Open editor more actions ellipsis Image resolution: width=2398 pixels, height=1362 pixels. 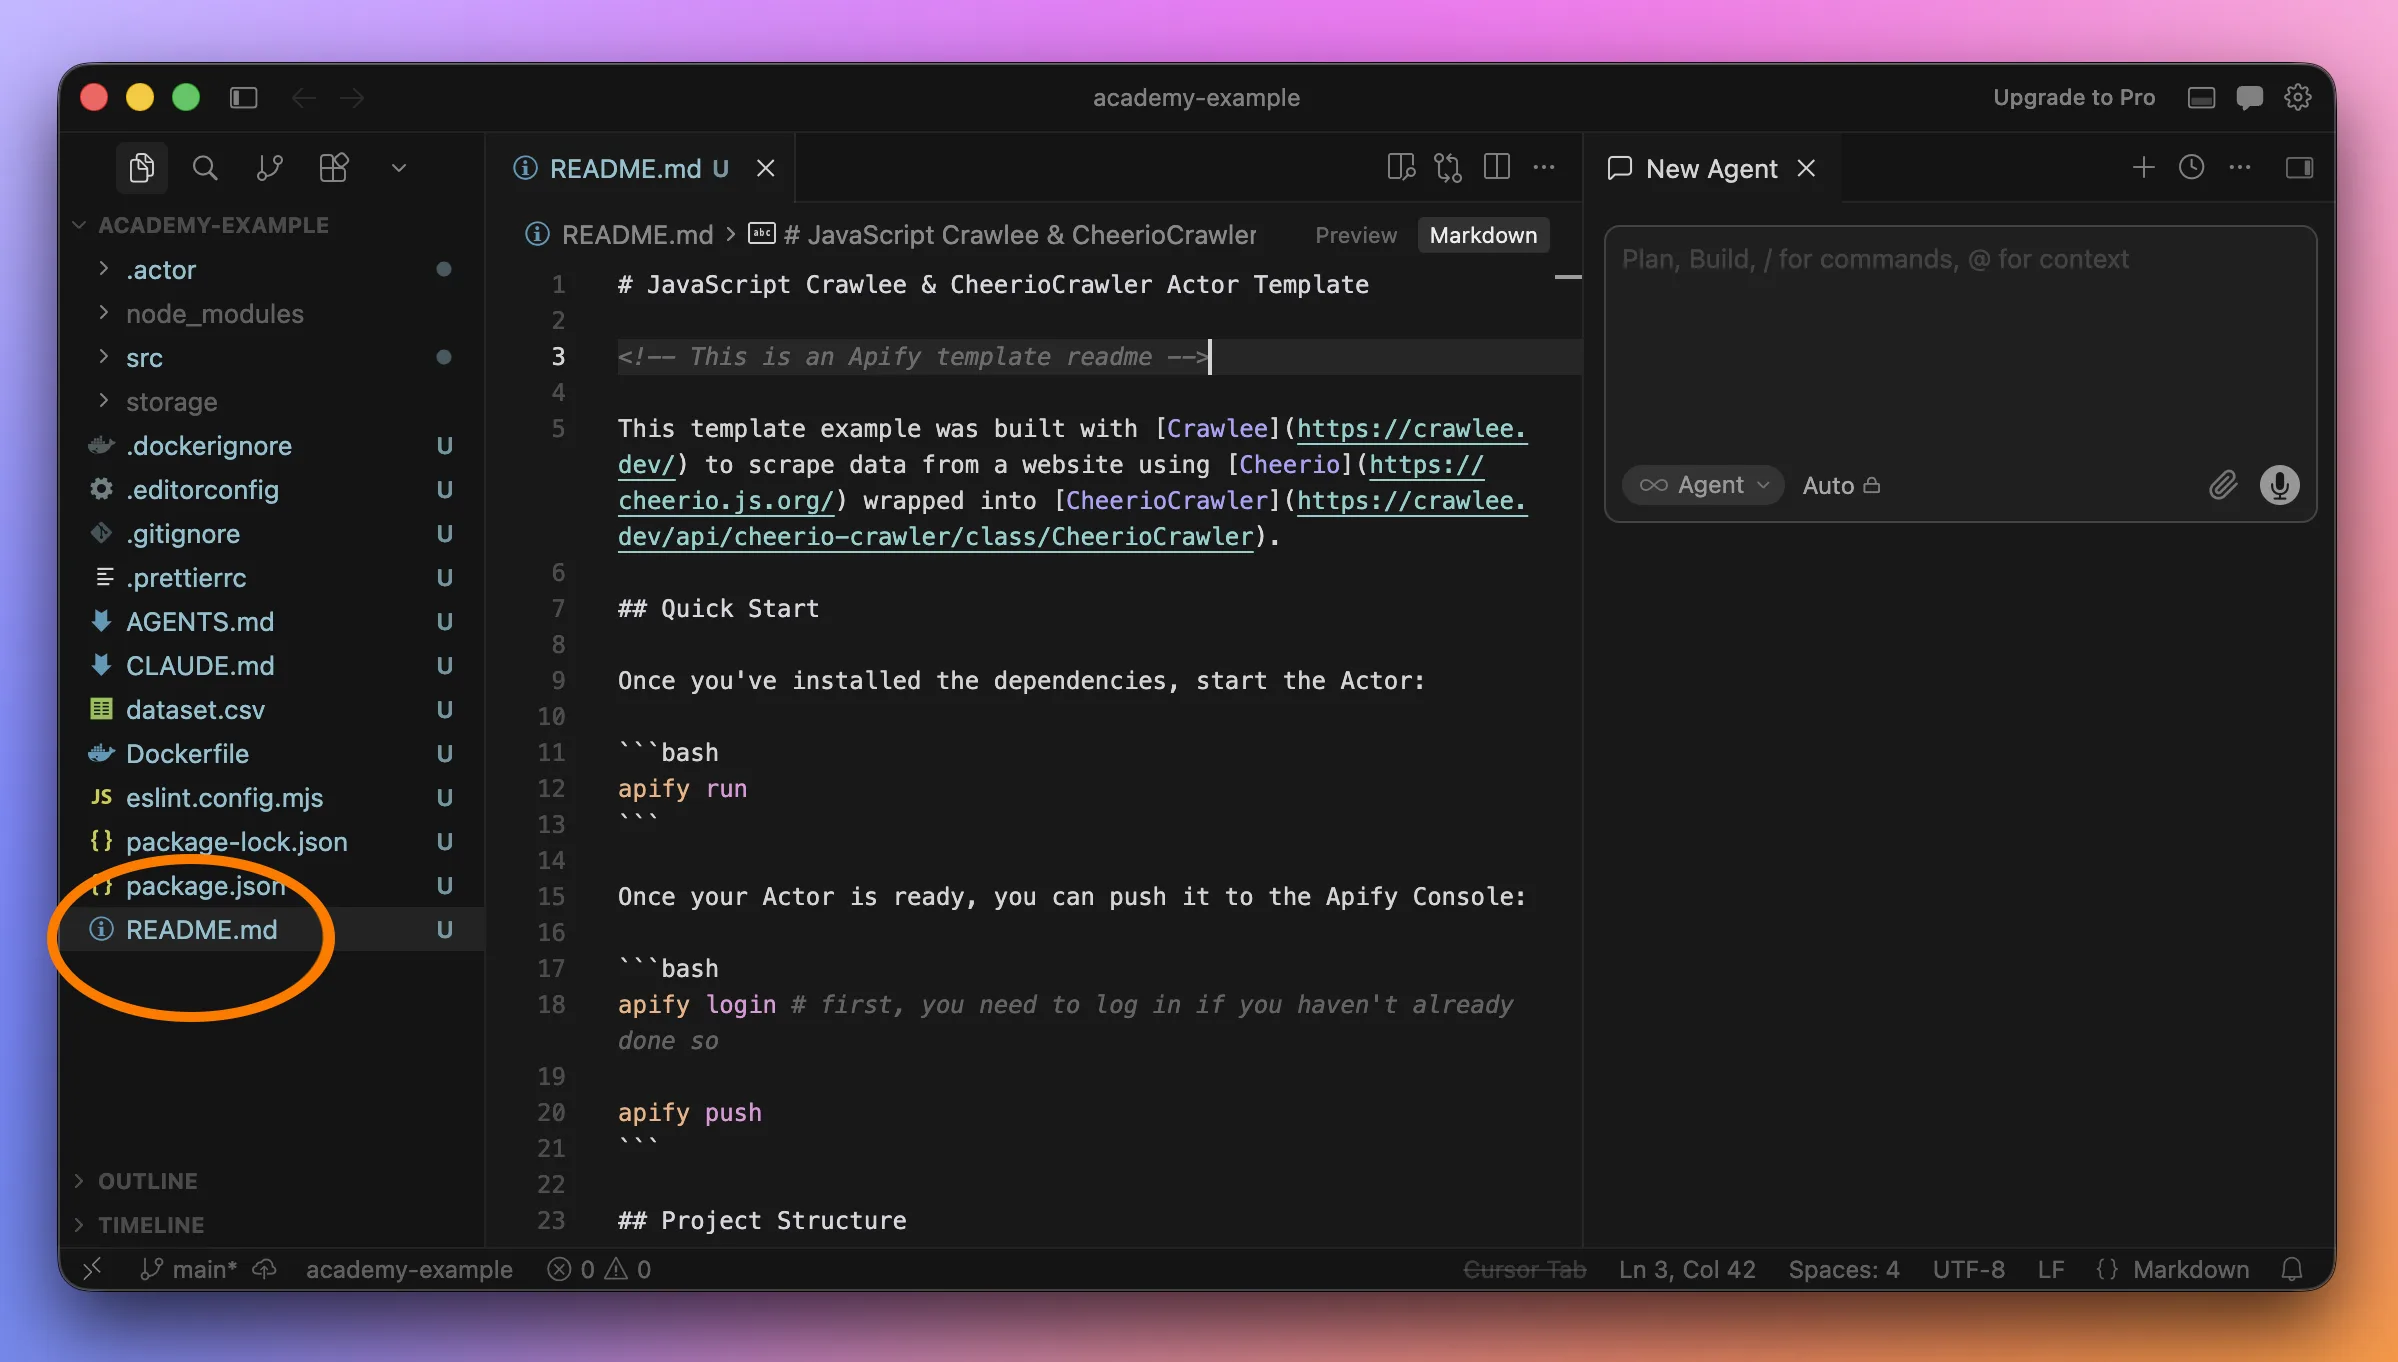click(x=1544, y=168)
